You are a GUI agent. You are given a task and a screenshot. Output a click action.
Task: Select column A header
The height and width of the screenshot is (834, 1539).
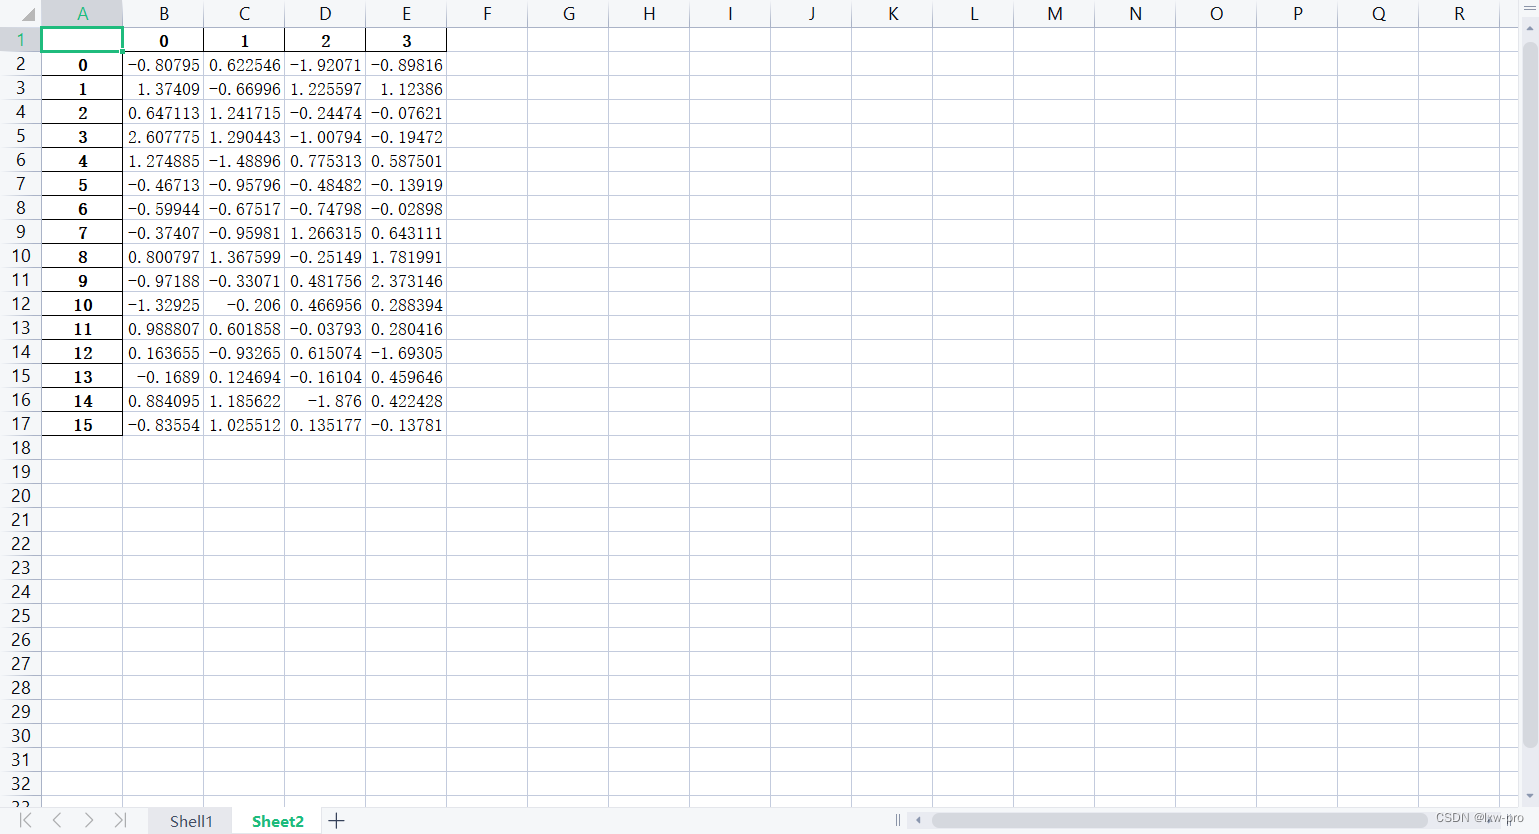pyautogui.click(x=82, y=14)
